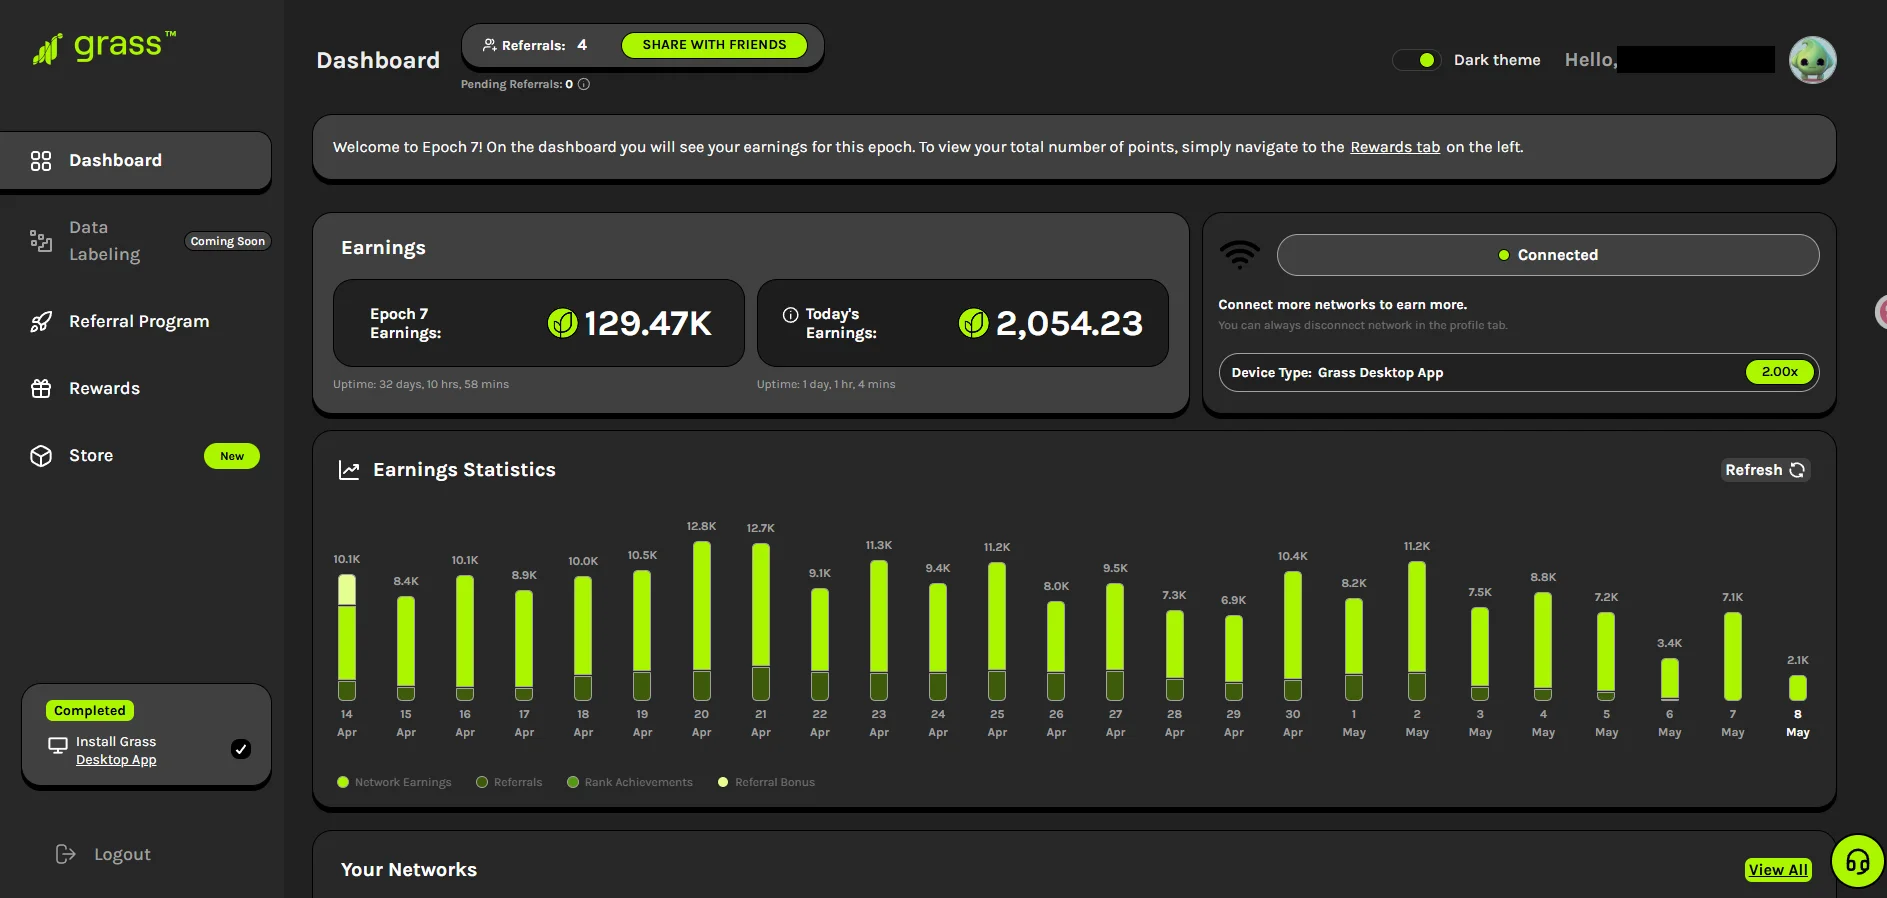Click Today's Earnings 2,054.23 value

(1069, 323)
